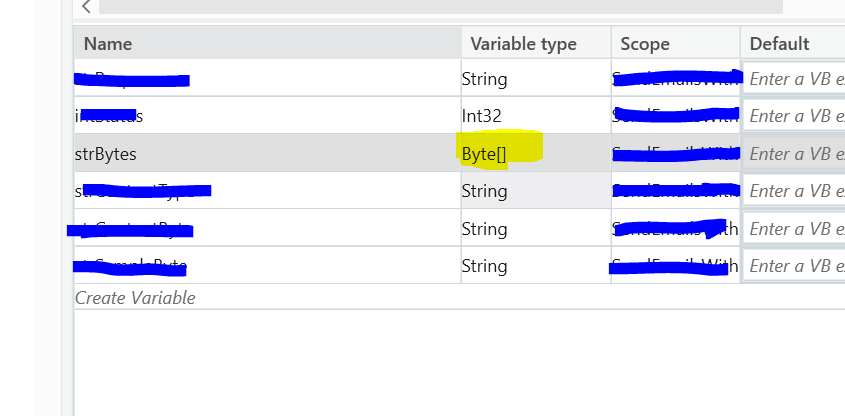Click the horizontal scrollbar track above the table
Viewport: 845px width, 416px height.
click(440, 7)
